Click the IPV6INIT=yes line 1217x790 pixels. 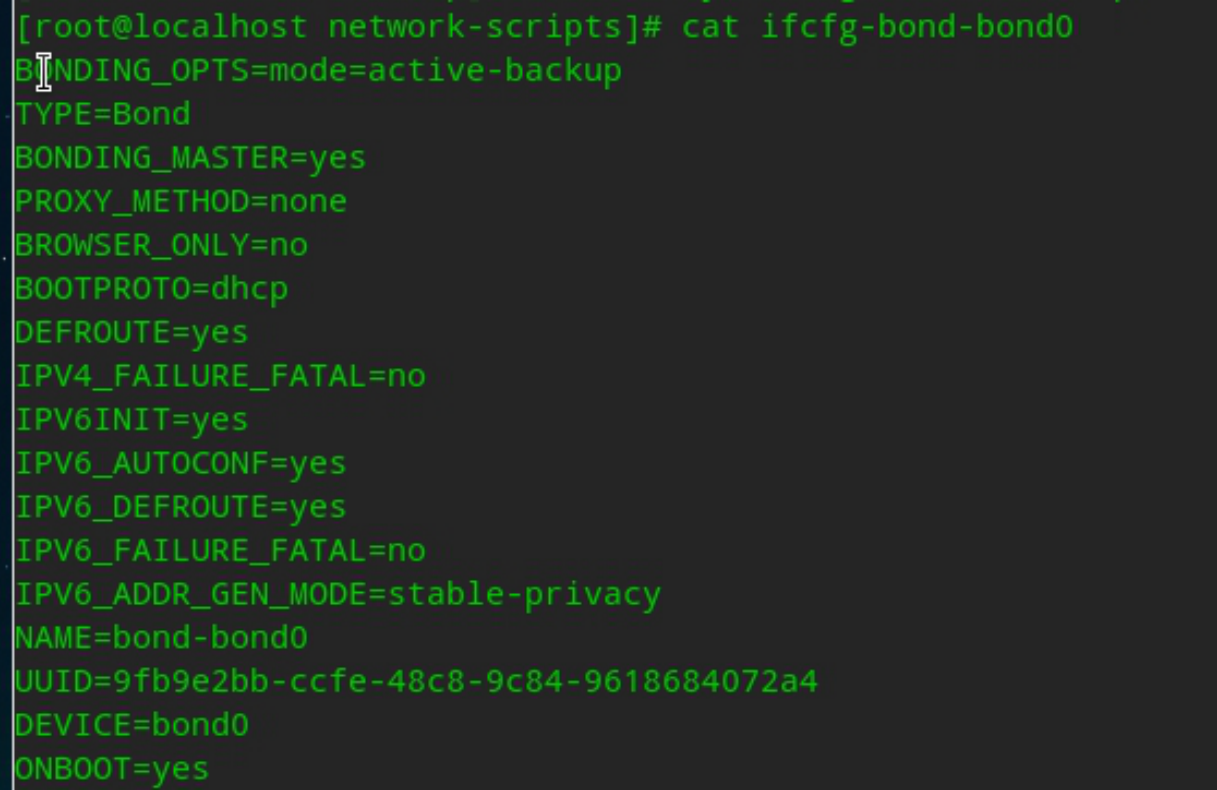click(131, 420)
